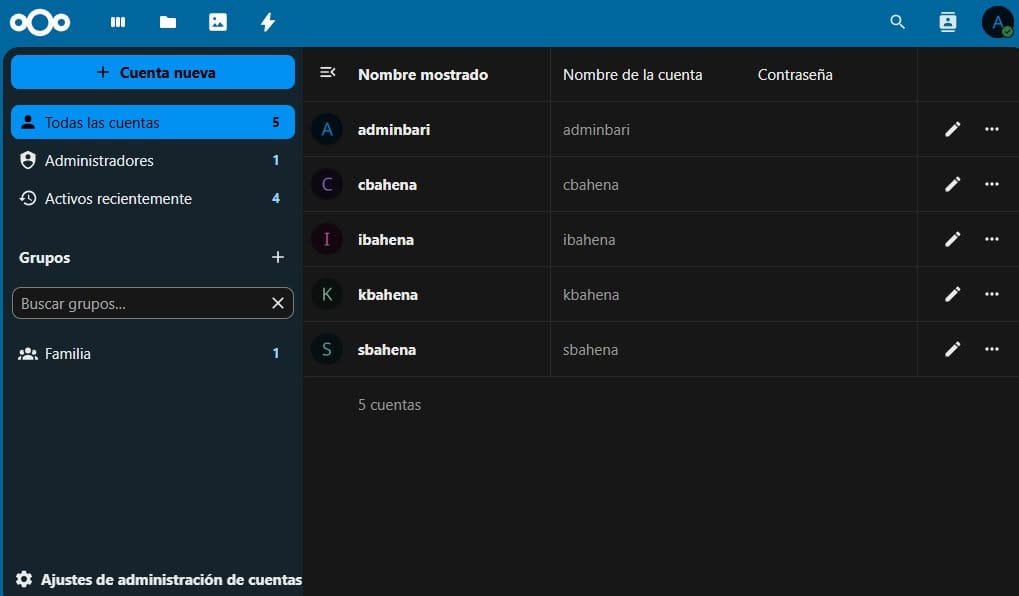The height and width of the screenshot is (596, 1019).
Task: Edit the sbahena account with pencil
Action: [x=952, y=350]
